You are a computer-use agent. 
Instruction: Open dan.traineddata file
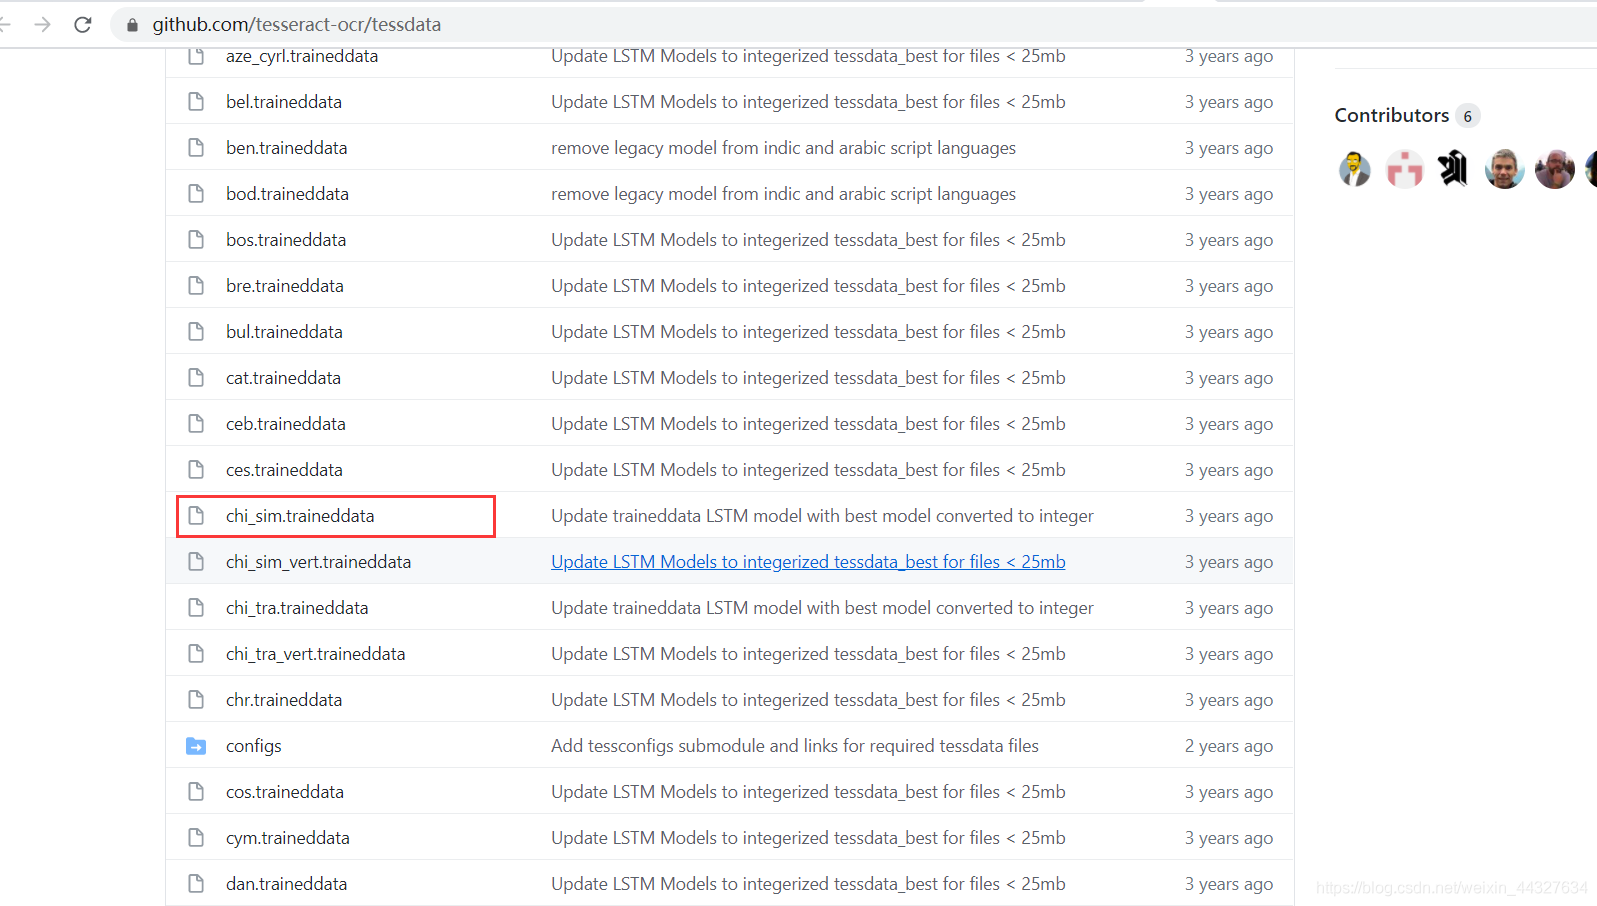(x=287, y=884)
